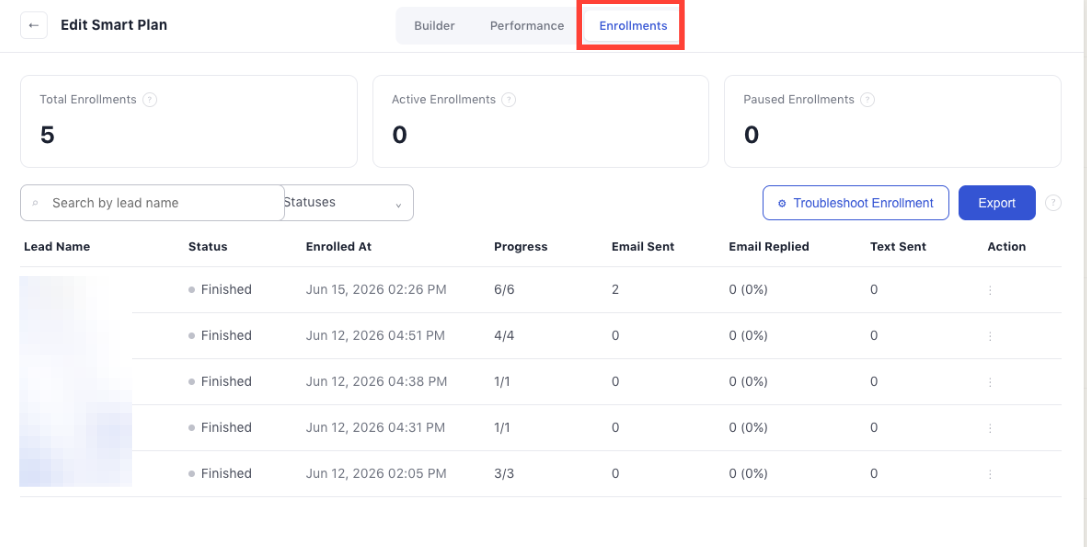Open action menu for Jun 12 04:51 PM enrollment
The height and width of the screenshot is (547, 1087).
(x=990, y=336)
